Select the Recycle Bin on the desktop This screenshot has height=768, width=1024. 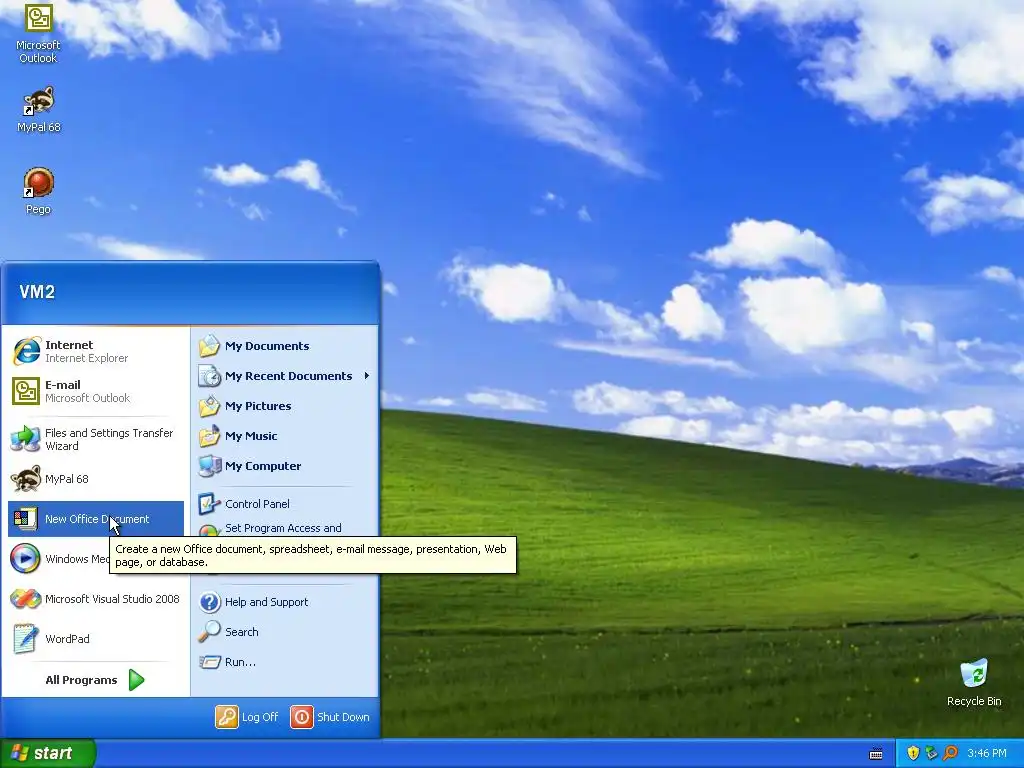click(974, 683)
